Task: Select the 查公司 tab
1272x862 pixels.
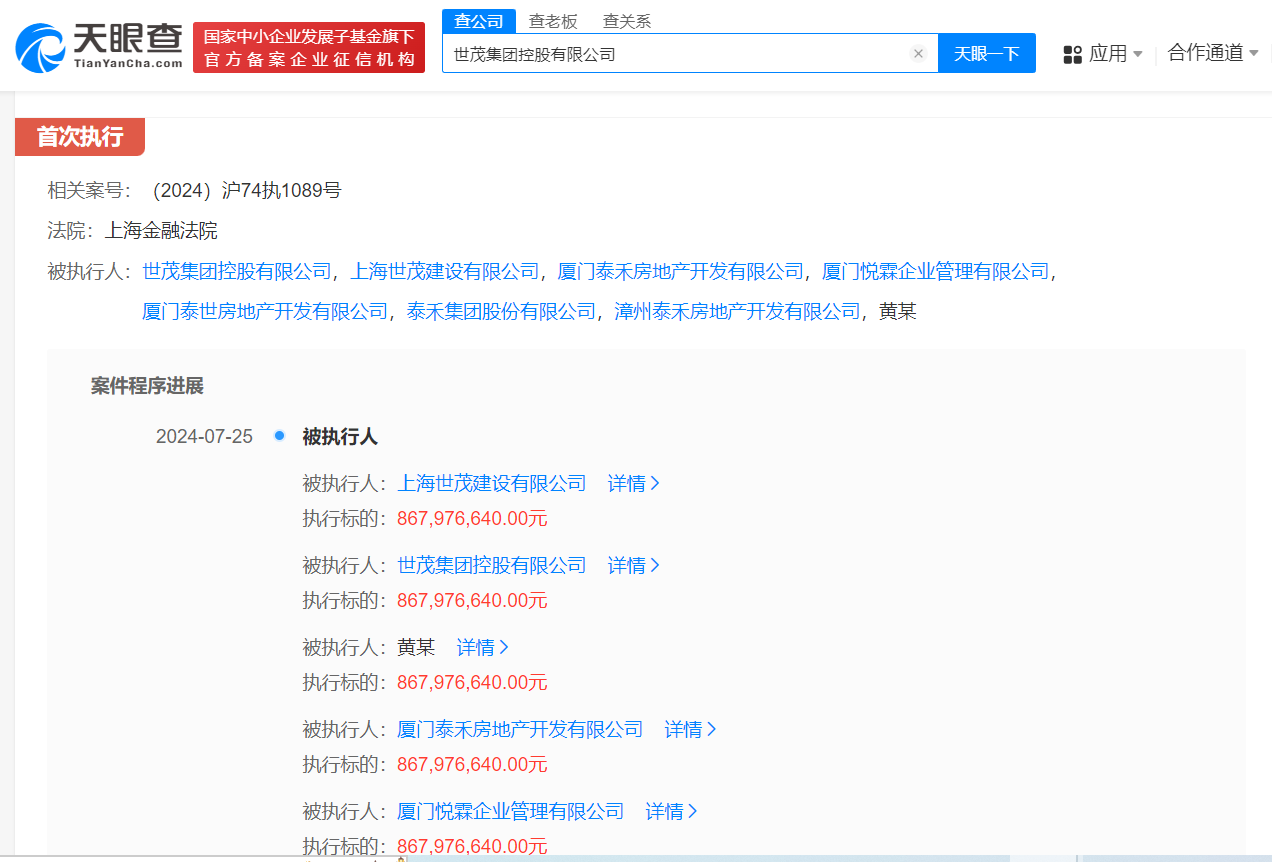Action: 478,20
